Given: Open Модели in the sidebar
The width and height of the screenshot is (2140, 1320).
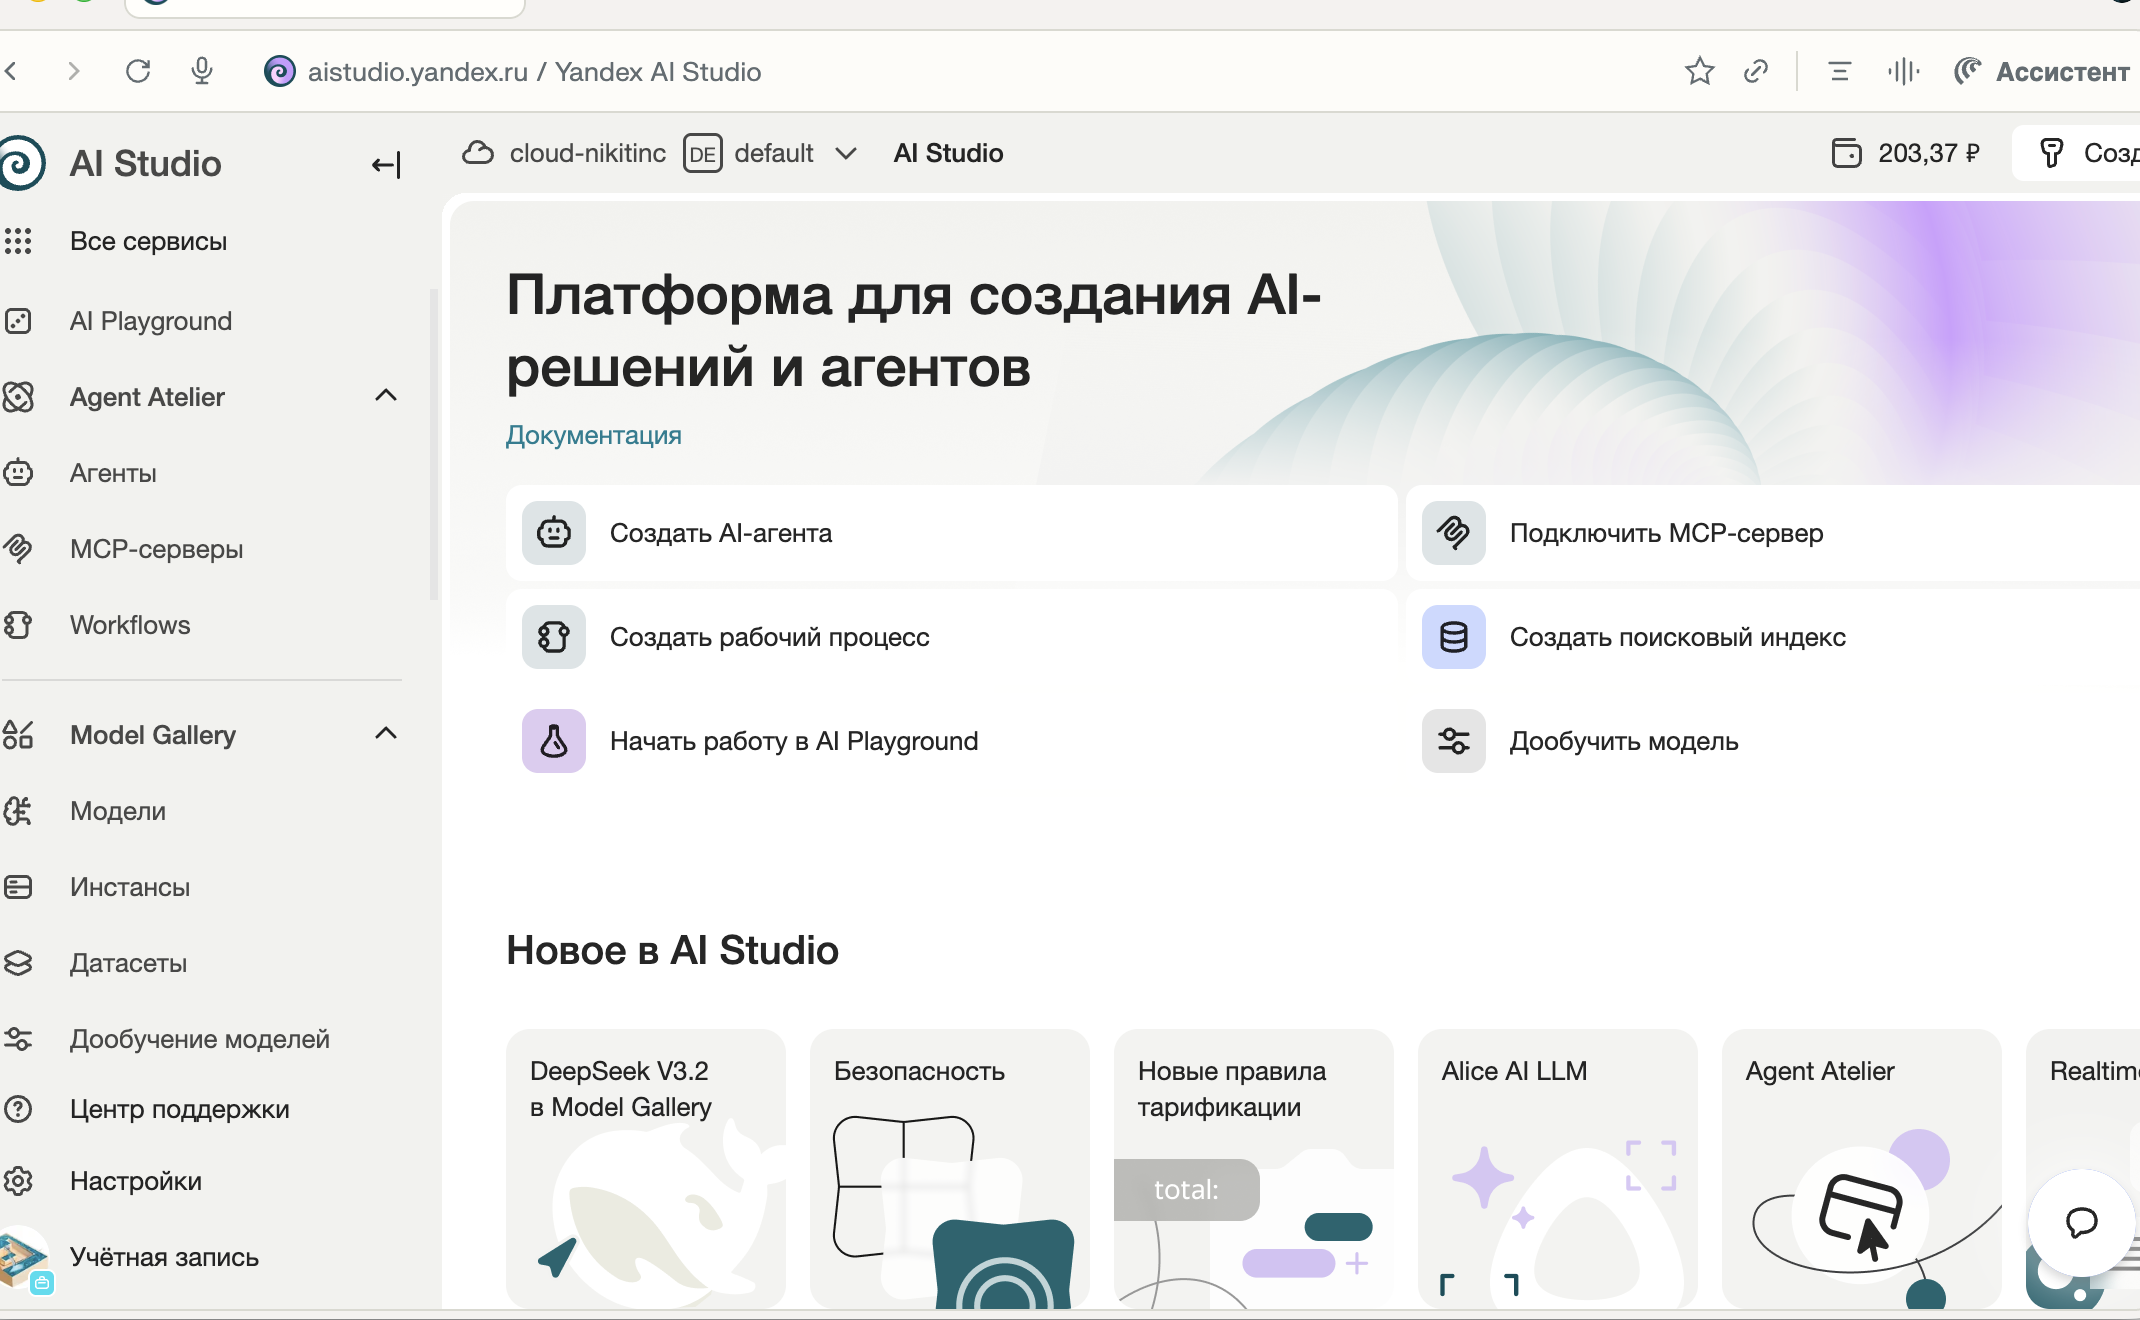Looking at the screenshot, I should (x=118, y=811).
